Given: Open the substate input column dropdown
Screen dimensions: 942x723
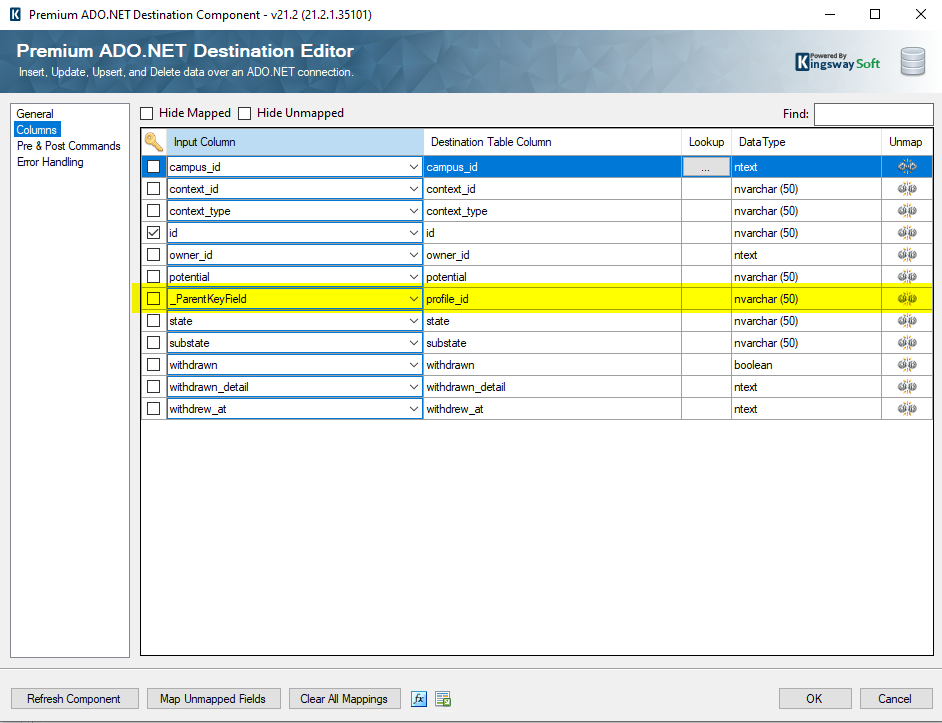Looking at the screenshot, I should tap(413, 343).
